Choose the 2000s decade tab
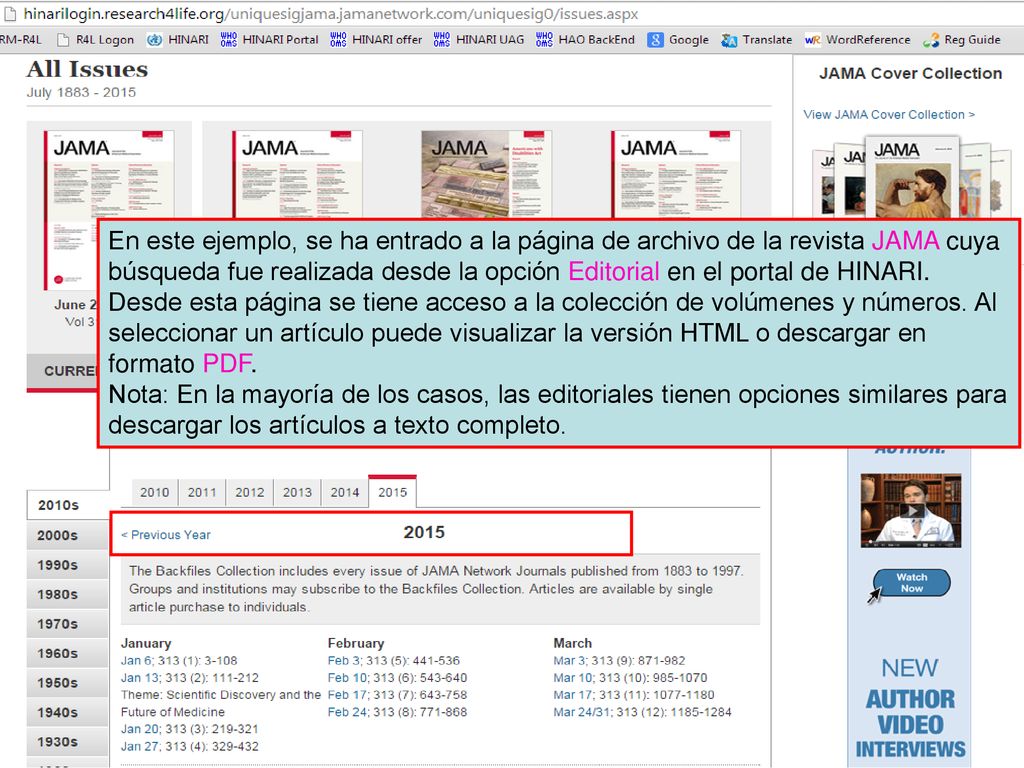1024x768 pixels. point(68,535)
